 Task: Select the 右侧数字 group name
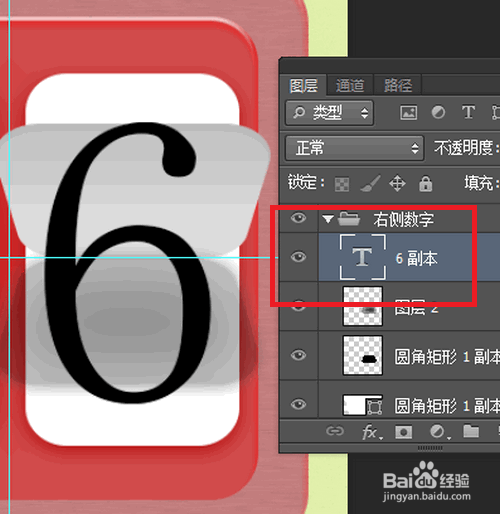(x=403, y=220)
